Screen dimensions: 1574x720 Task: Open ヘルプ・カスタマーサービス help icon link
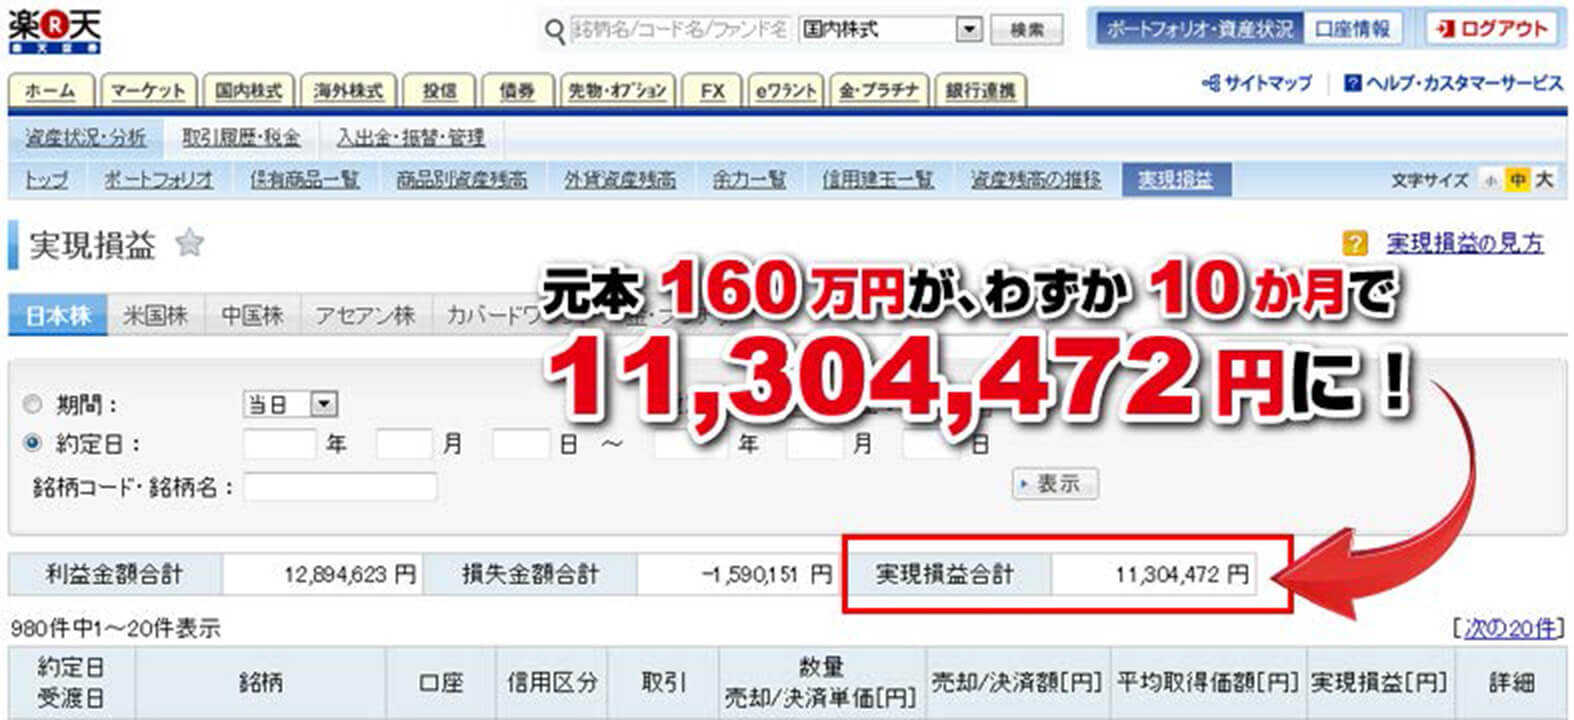(1352, 83)
